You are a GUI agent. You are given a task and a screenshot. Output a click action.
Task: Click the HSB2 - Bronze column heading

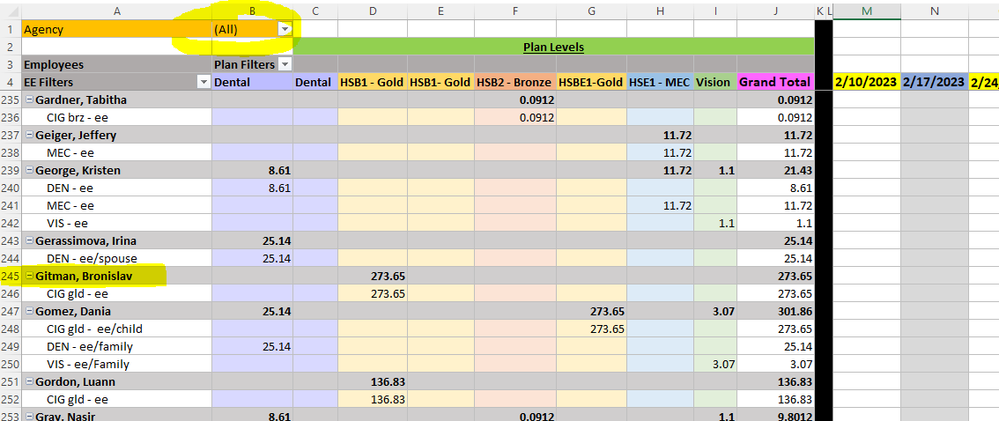click(515, 82)
